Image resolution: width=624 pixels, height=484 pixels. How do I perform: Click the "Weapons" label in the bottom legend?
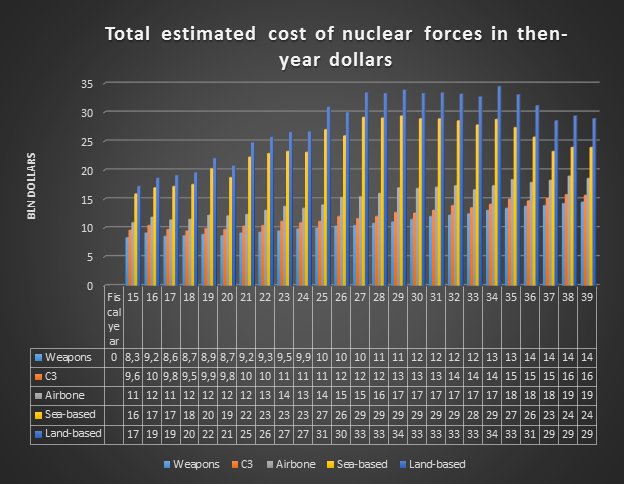coord(196,464)
